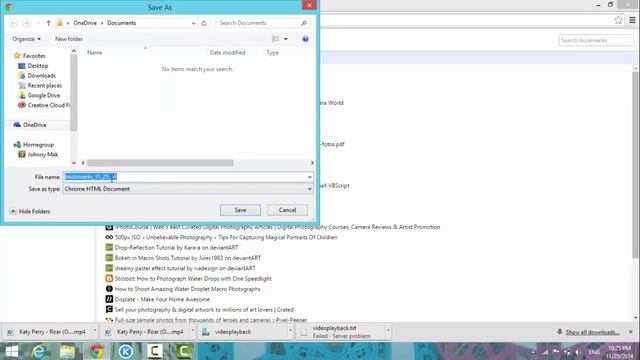Open the Organize menu

pos(27,39)
